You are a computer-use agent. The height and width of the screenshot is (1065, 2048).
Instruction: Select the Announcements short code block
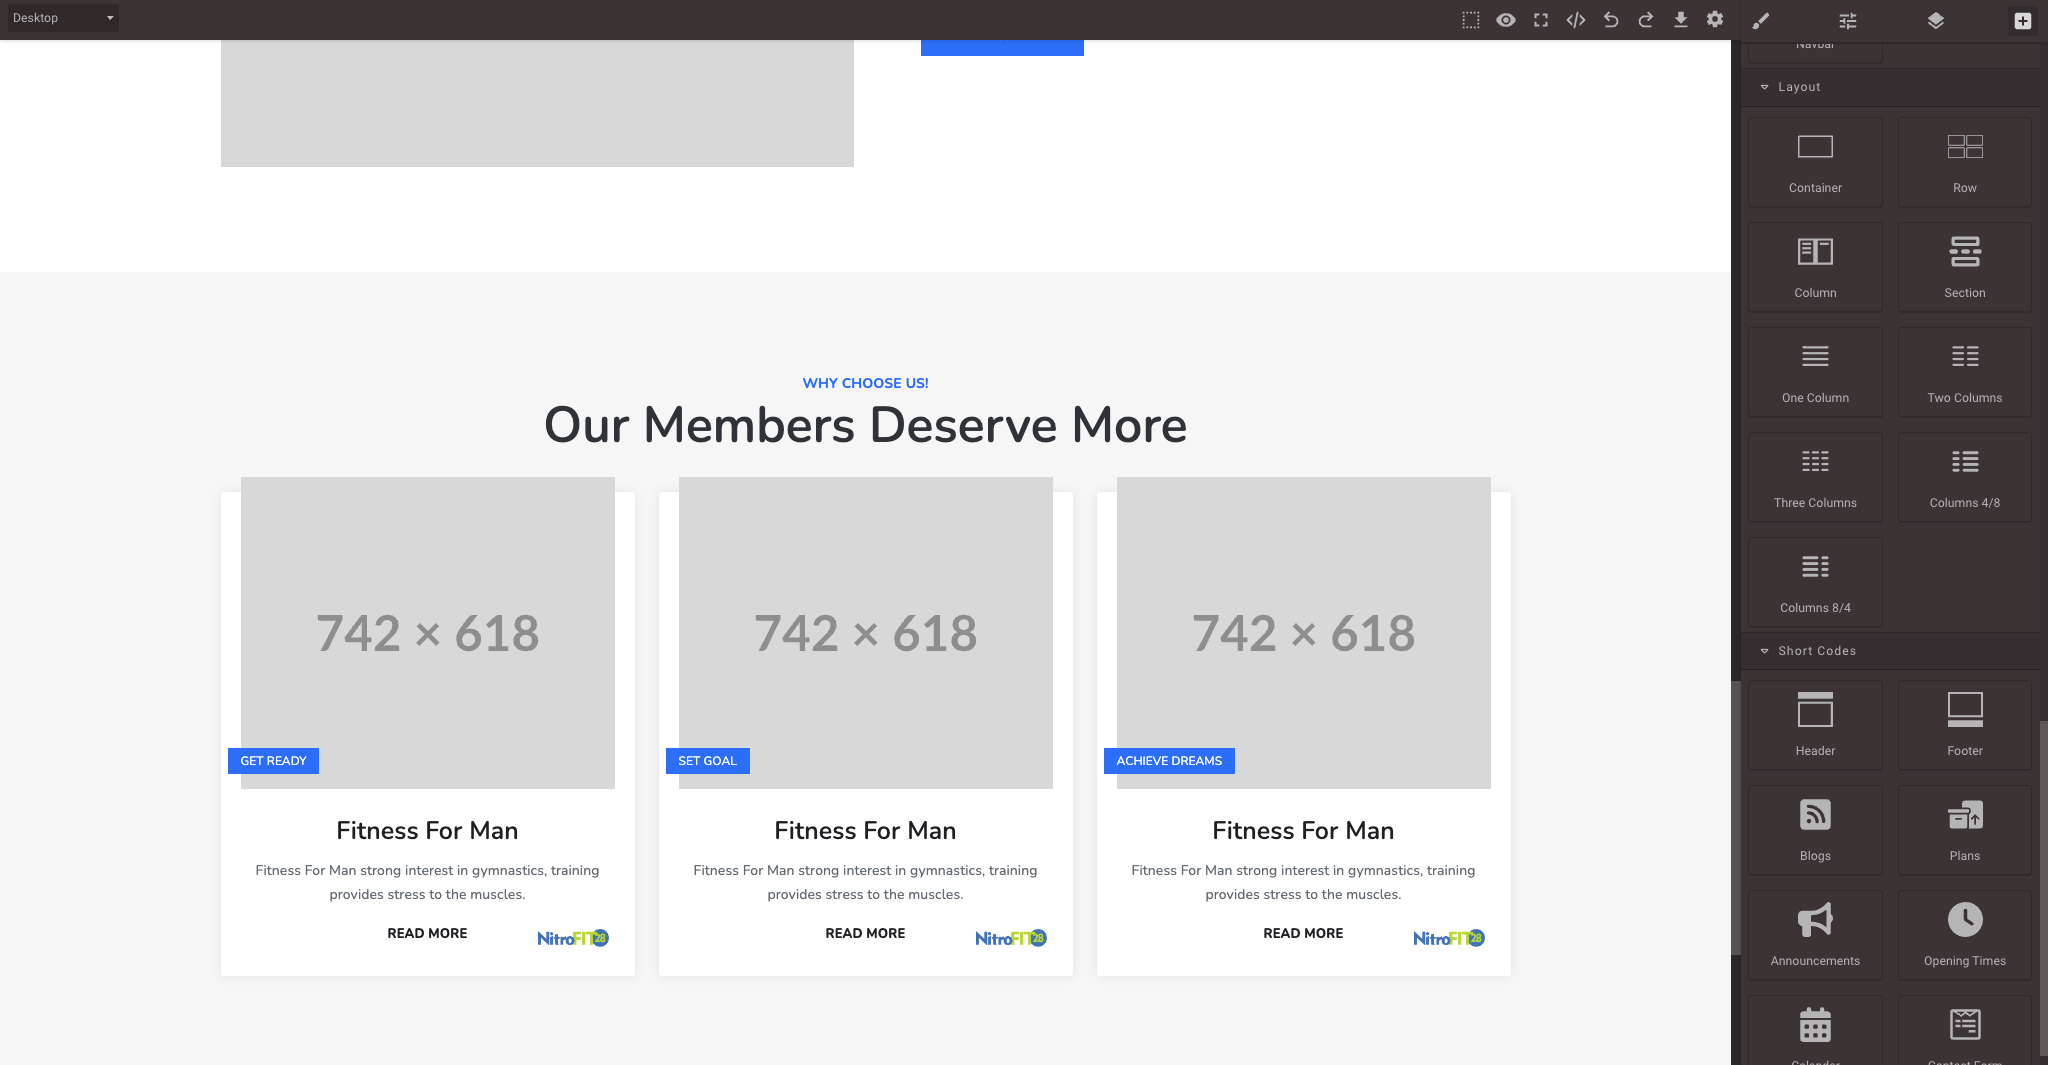[1815, 935]
